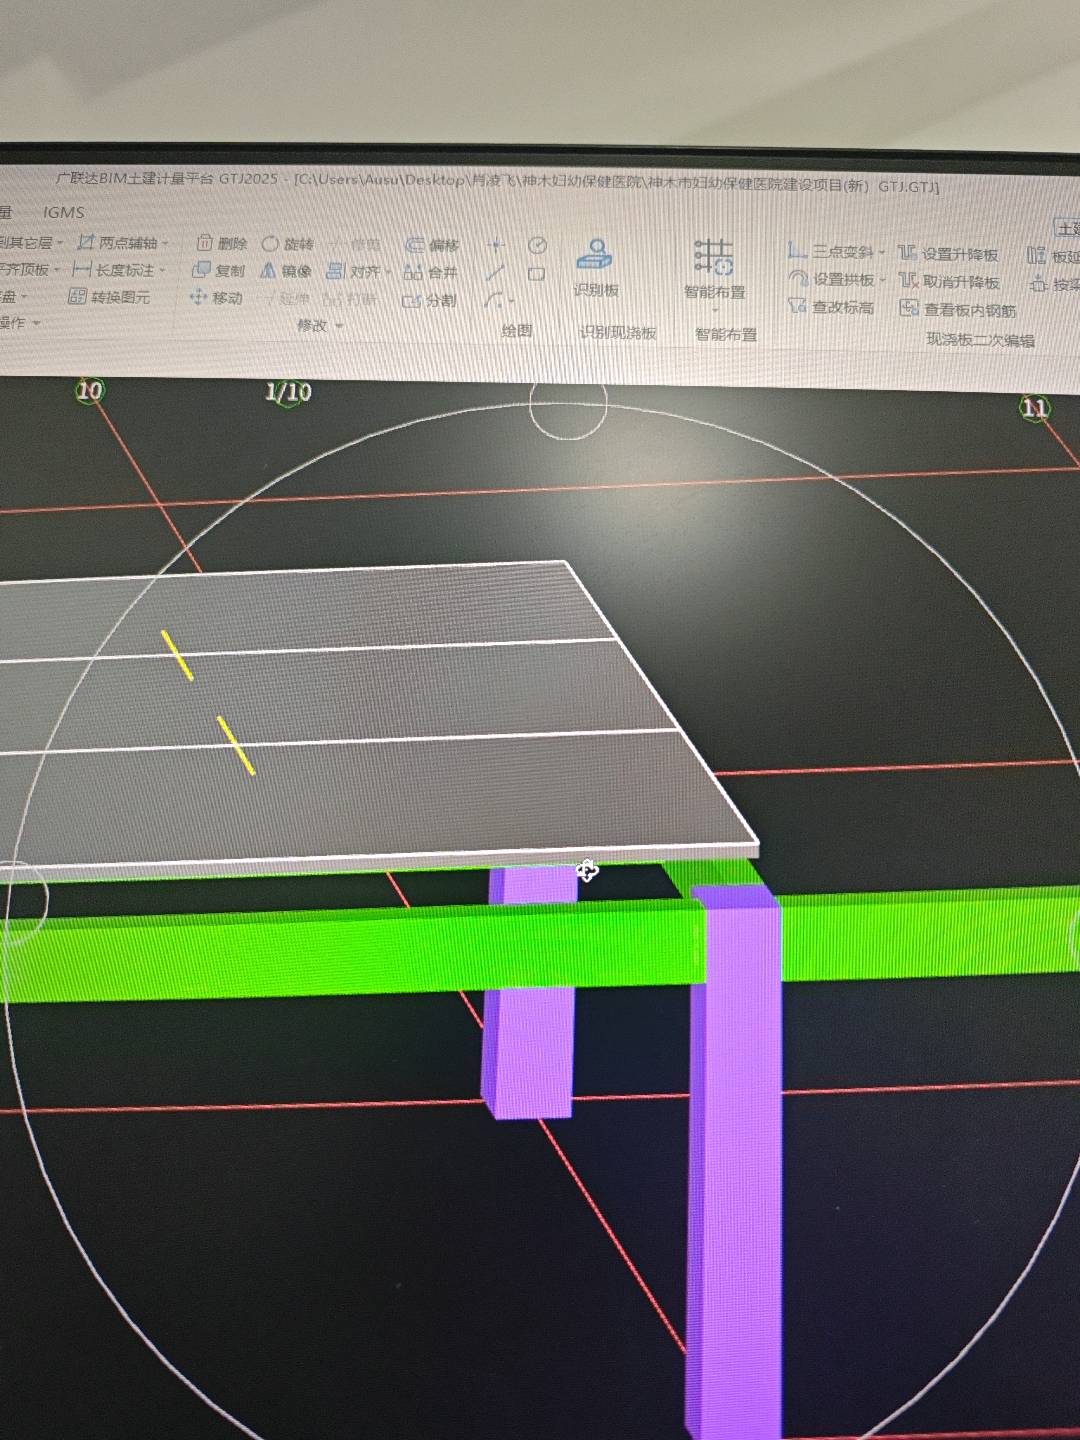Click the 偏移 (offset) tool

pyautogui.click(x=432, y=246)
